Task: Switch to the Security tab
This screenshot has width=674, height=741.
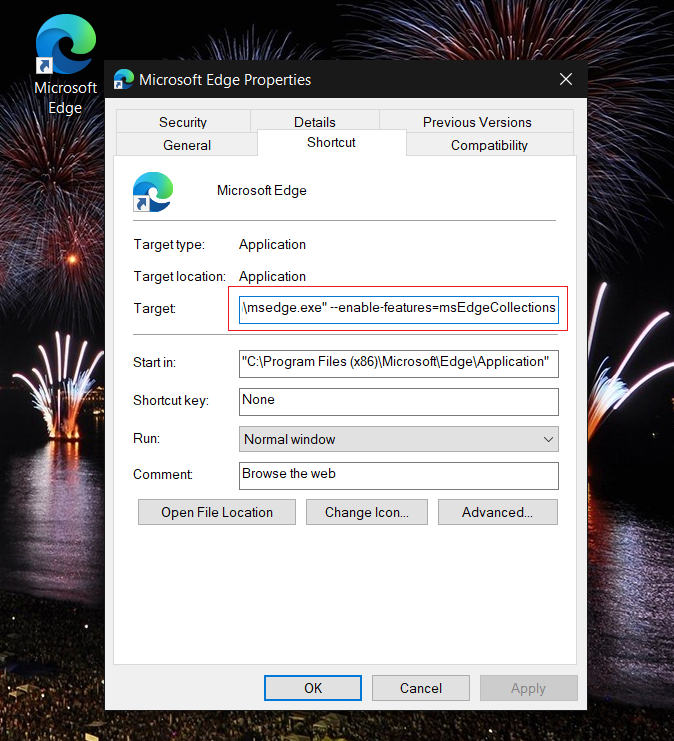Action: [183, 122]
